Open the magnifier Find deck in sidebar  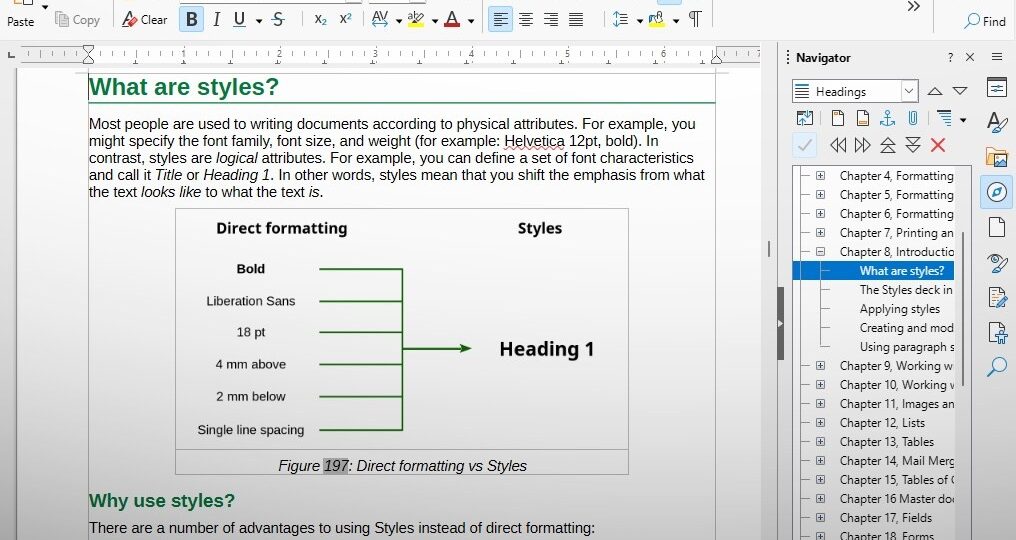[997, 367]
